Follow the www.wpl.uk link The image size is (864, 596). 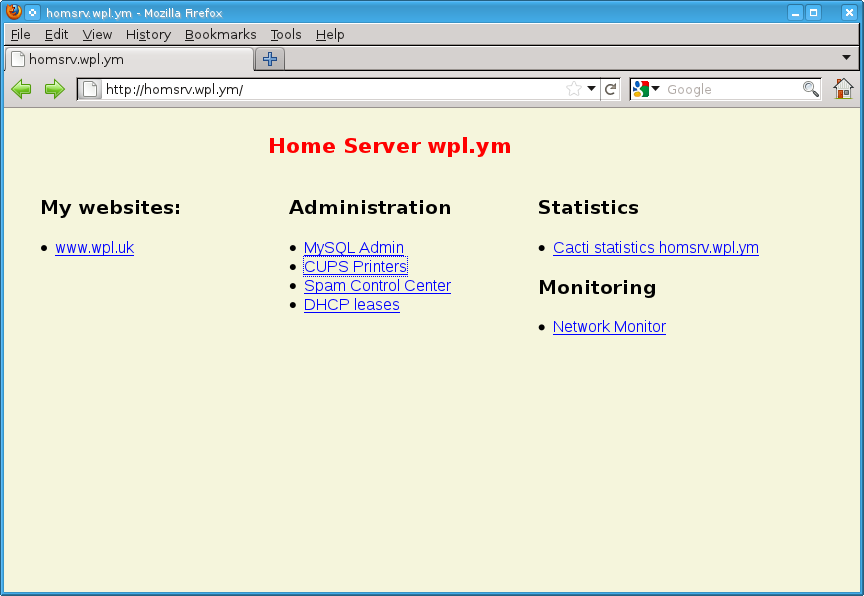94,248
